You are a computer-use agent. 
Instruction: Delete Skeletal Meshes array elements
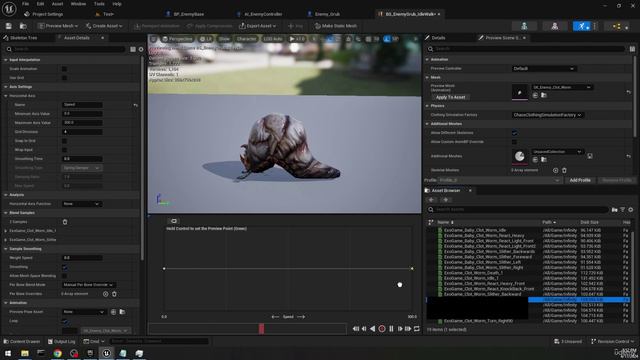(564, 170)
